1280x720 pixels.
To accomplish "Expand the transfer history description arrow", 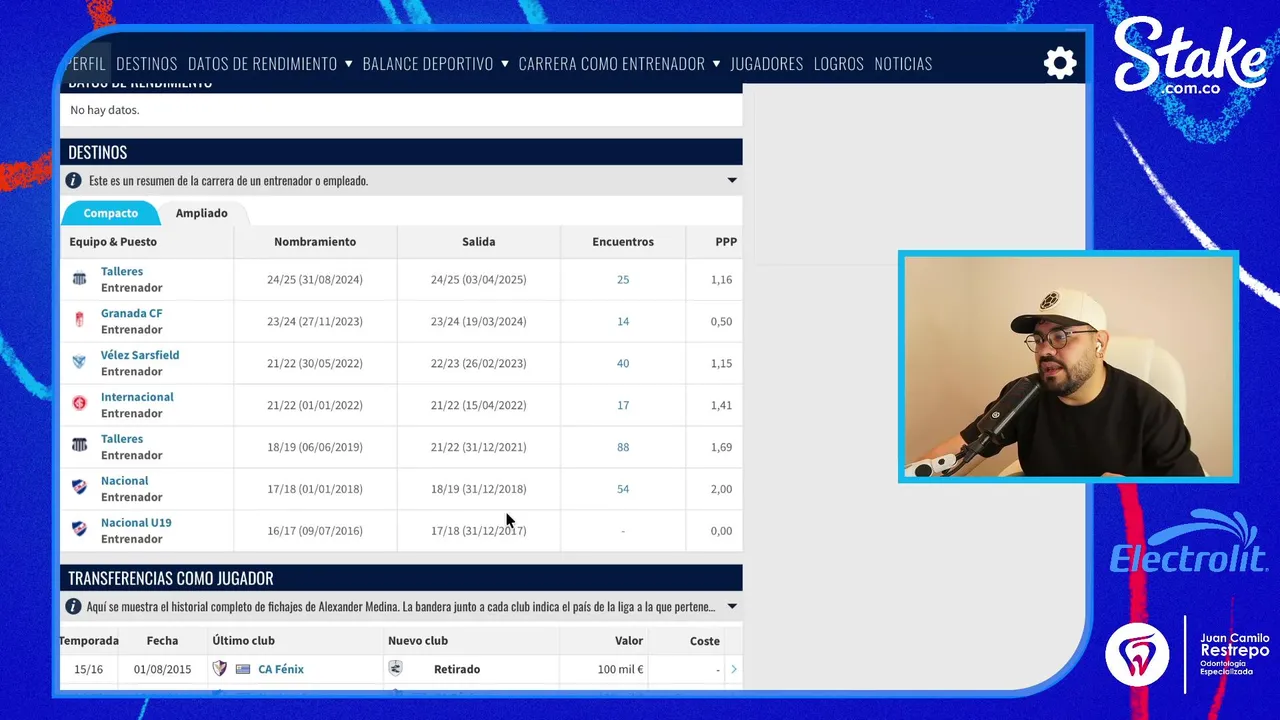I will coord(732,607).
